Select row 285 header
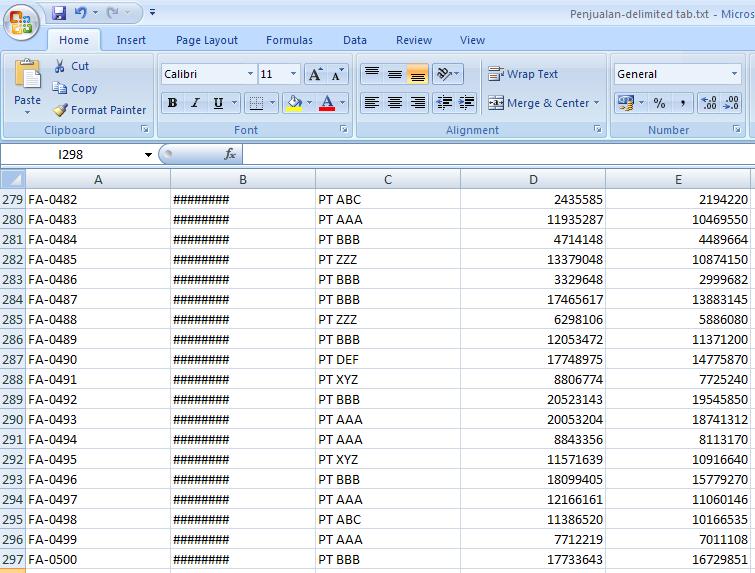The height and width of the screenshot is (573, 755). click(13, 319)
